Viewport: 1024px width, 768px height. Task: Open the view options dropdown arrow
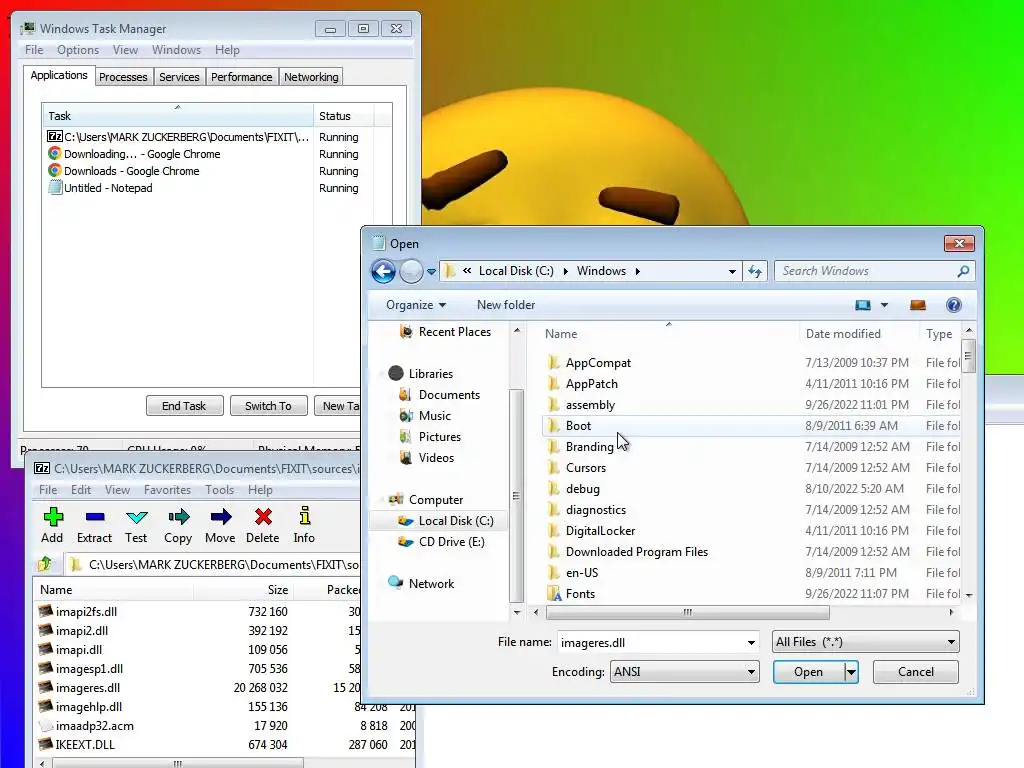[x=884, y=305]
